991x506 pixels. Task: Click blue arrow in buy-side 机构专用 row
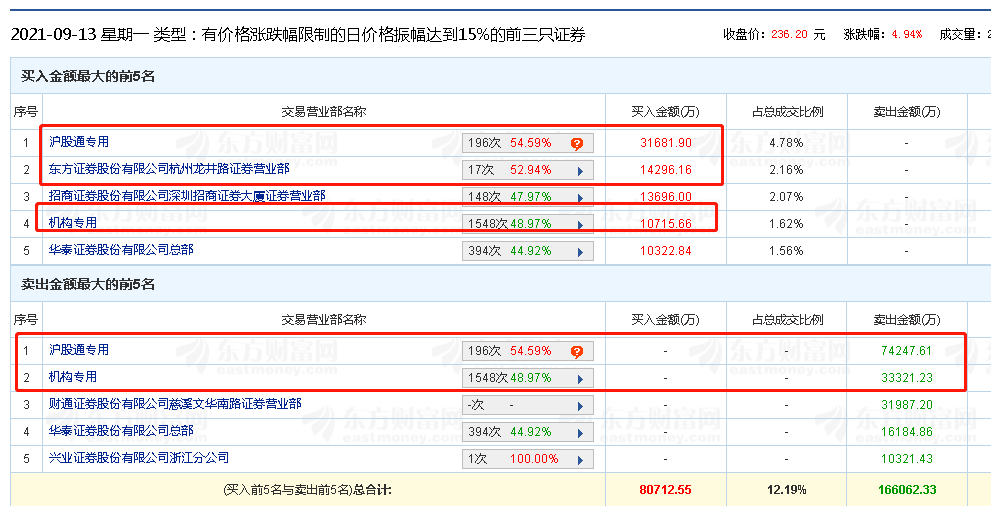click(x=580, y=224)
